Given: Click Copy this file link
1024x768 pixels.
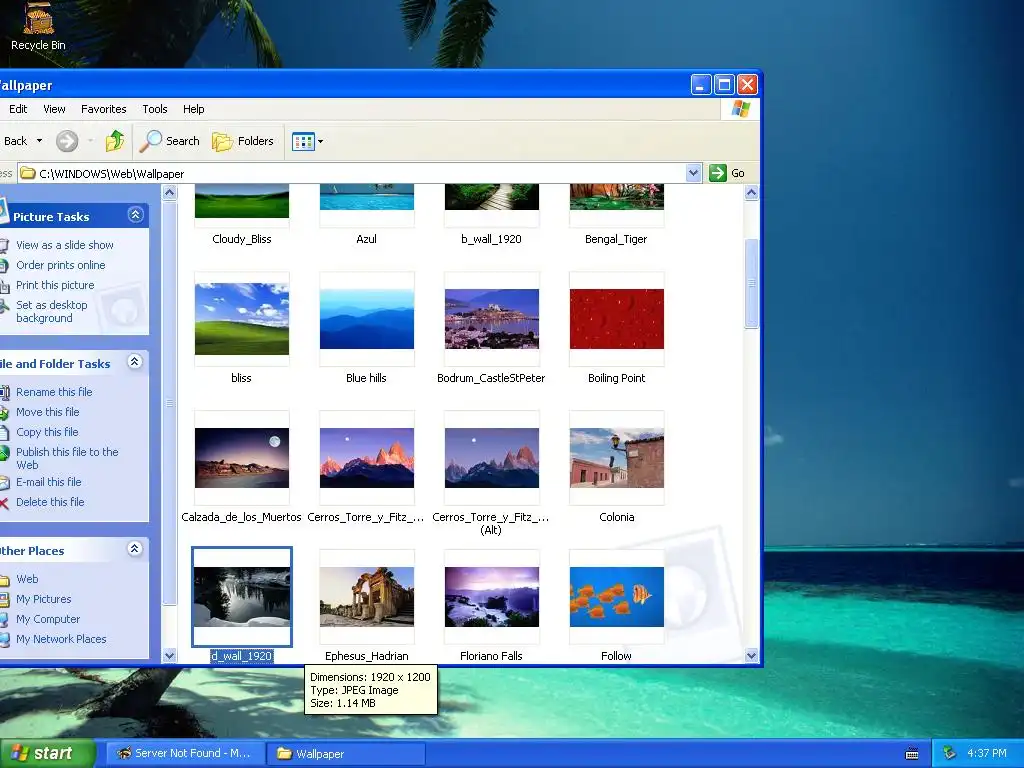Looking at the screenshot, I should point(47,432).
